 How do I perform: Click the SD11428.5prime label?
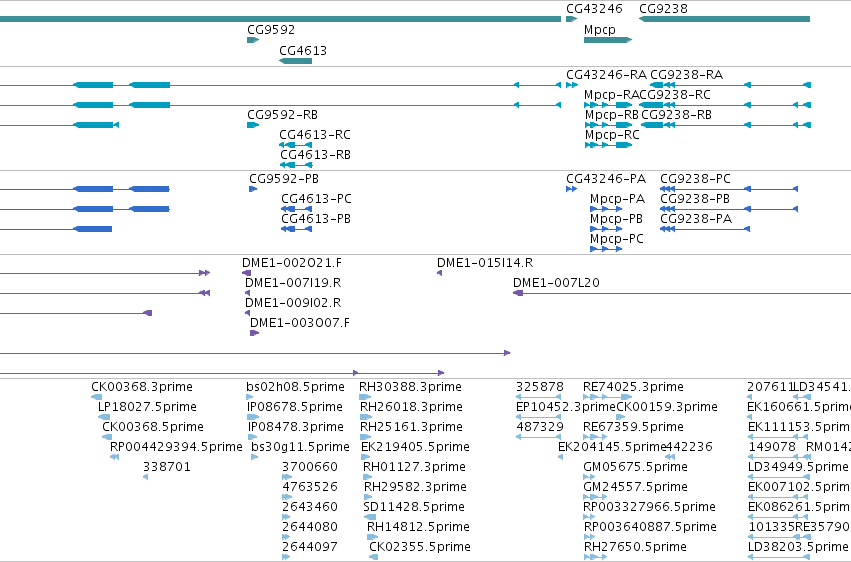[414, 507]
